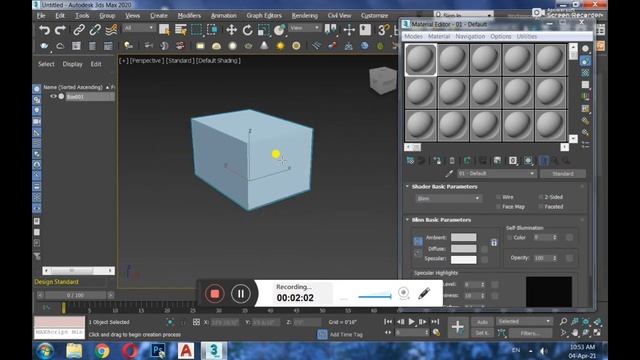This screenshot has height=360, width=640.
Task: Open the Display tab in scene explorer
Action: pos(72,64)
